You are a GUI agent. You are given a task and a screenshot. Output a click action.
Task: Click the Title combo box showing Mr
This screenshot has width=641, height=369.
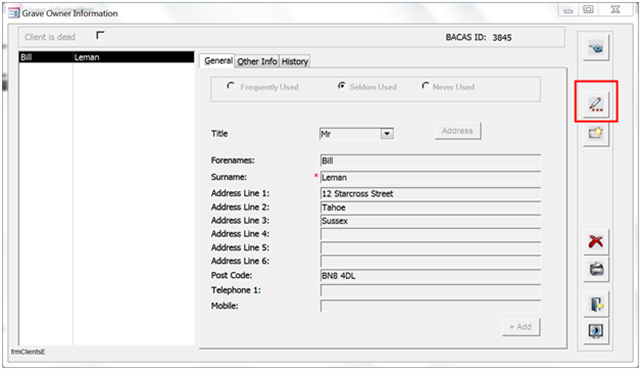(356, 134)
